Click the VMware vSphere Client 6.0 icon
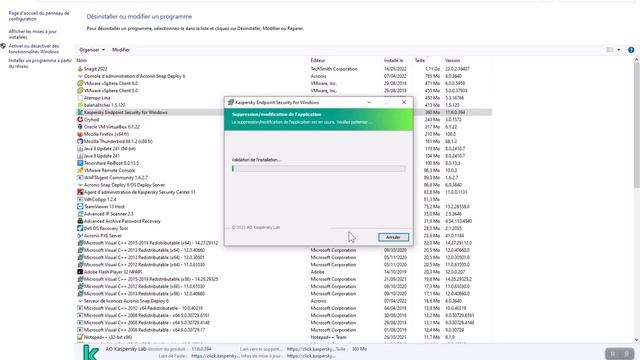Screen dimensions: 640x360 pos(80,83)
